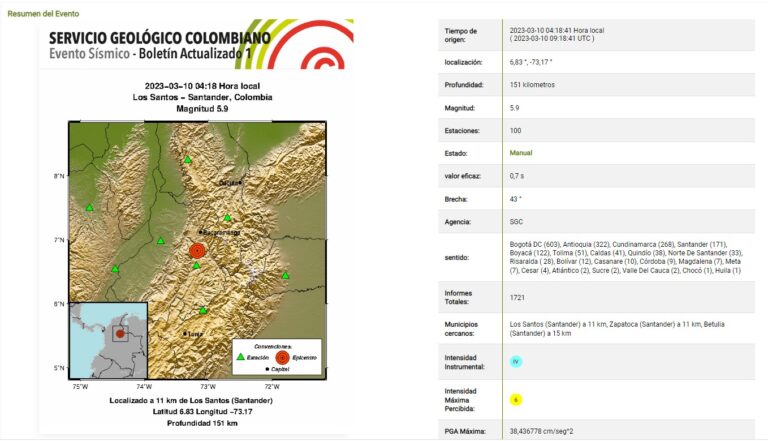Screen dimensions: 768x441
Task: Click the red epicenter marker on the map
Action: (197, 251)
